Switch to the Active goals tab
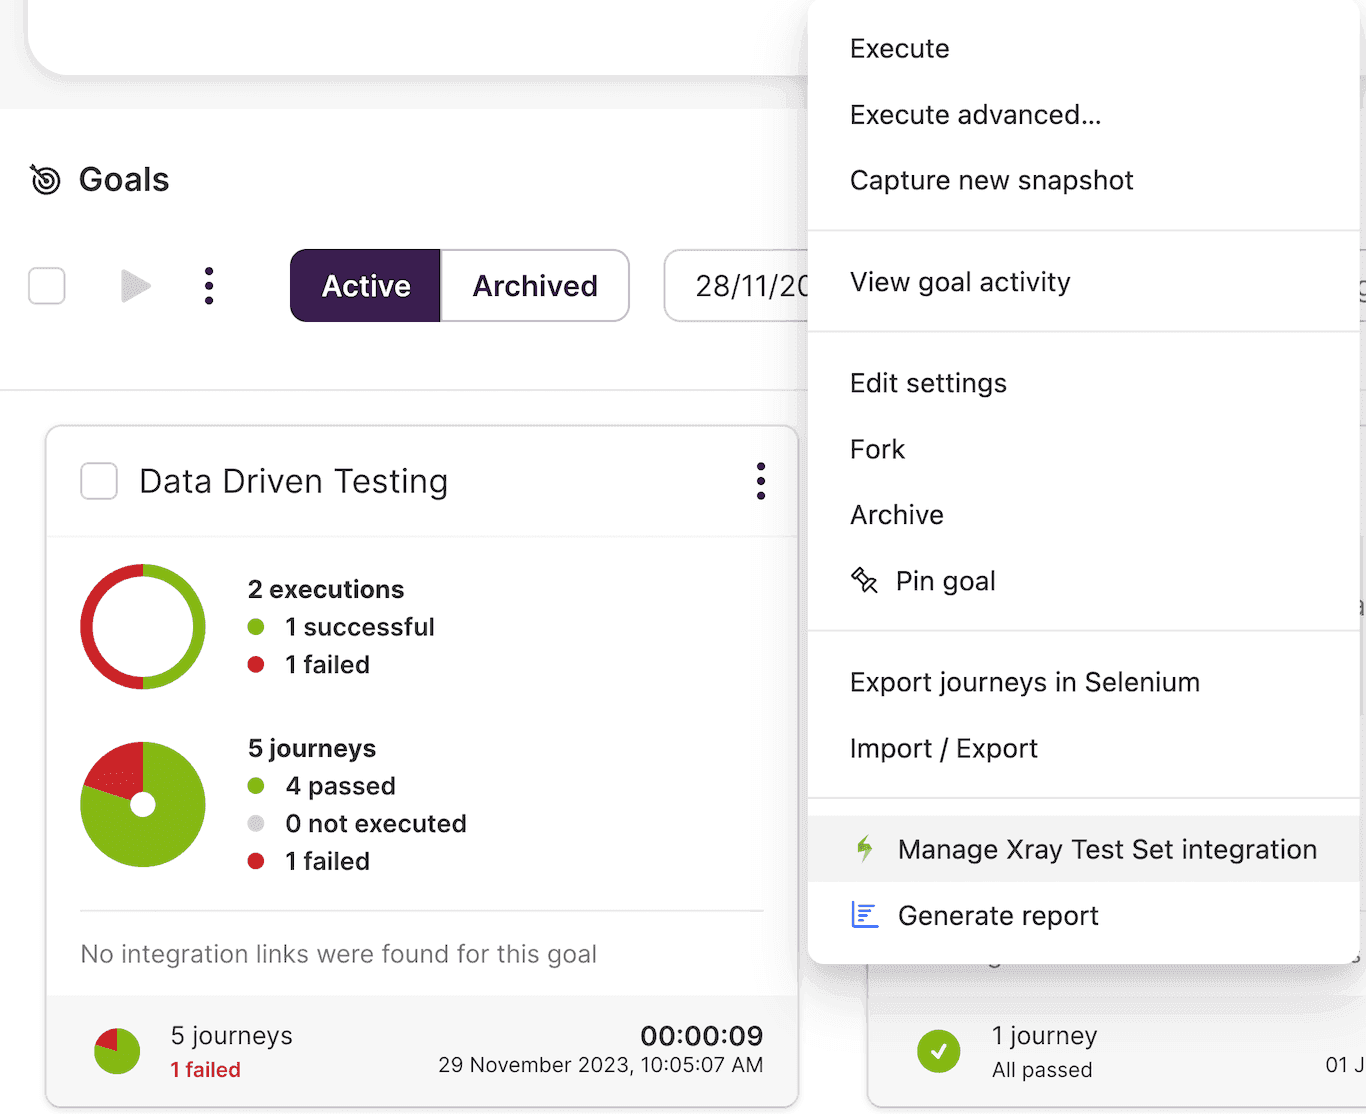This screenshot has width=1366, height=1114. (365, 286)
